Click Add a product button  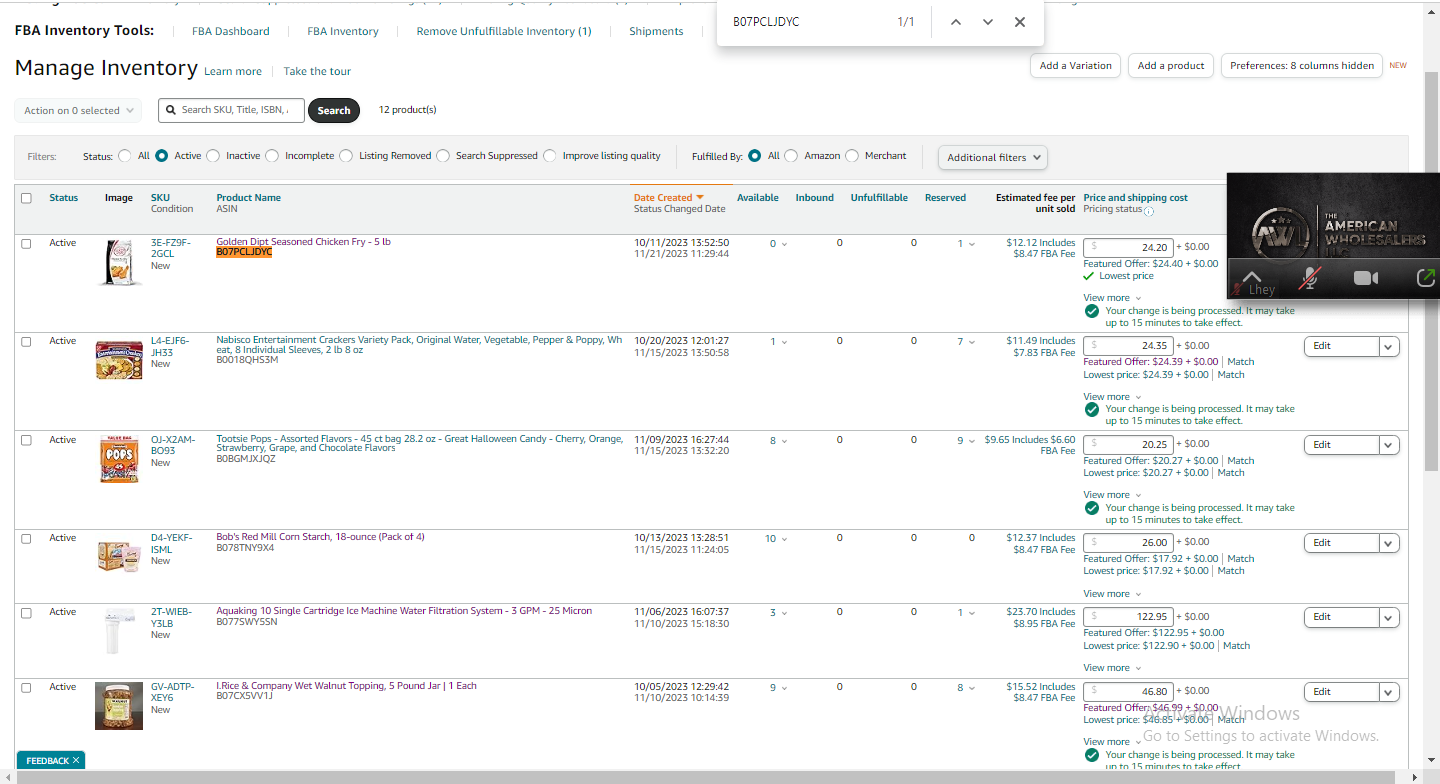click(x=1171, y=65)
